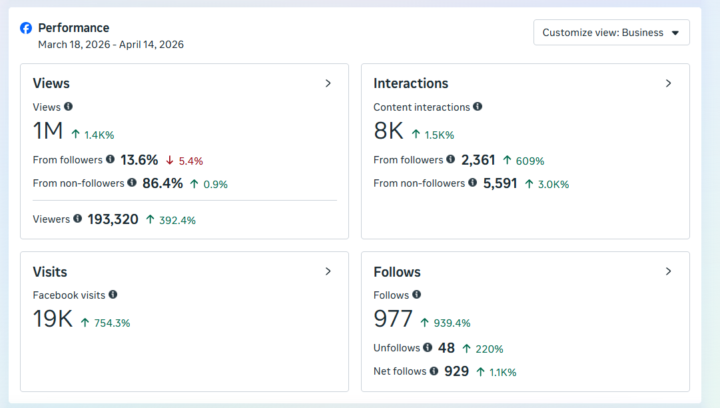720x408 pixels.
Task: Expand the Interactions card chevron
Action: pyautogui.click(x=669, y=83)
